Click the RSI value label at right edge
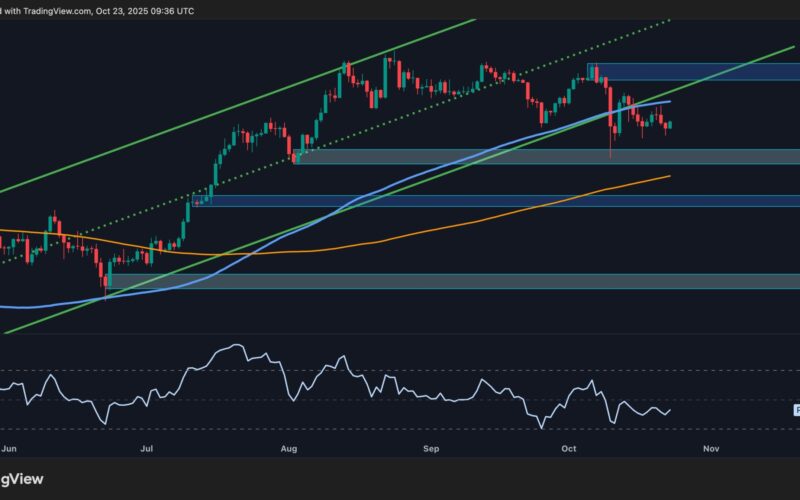 click(797, 410)
